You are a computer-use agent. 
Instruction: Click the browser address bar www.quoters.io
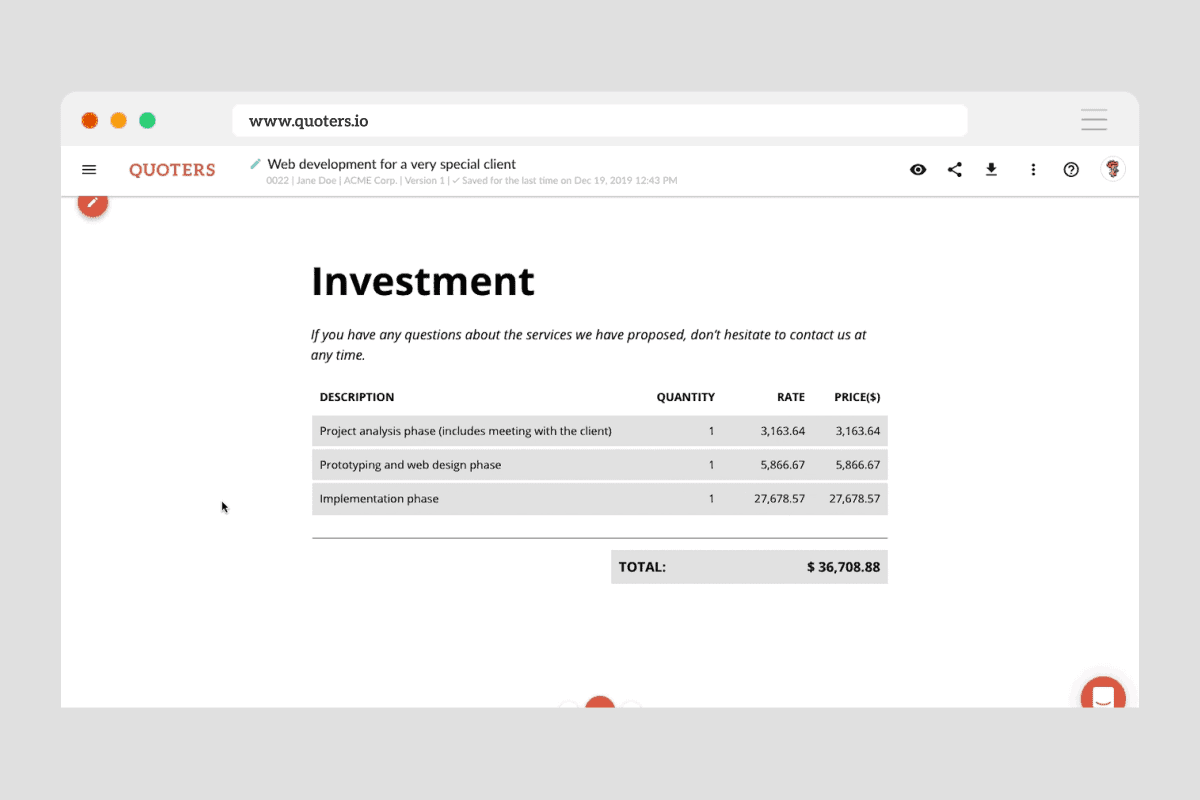pyautogui.click(x=600, y=121)
